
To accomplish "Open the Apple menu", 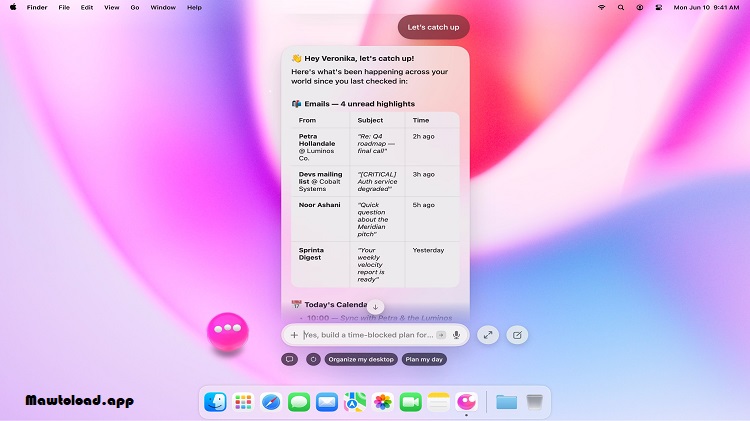I will point(13,7).
